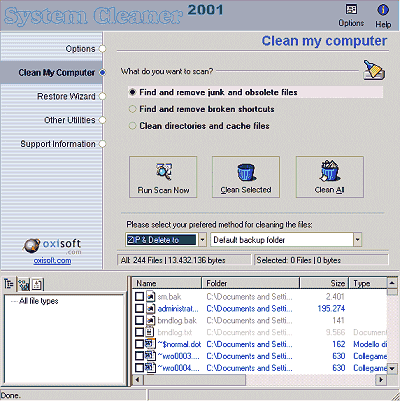Check the box for ~$normal.dot
This screenshot has width=400, height=401.
[139, 344]
